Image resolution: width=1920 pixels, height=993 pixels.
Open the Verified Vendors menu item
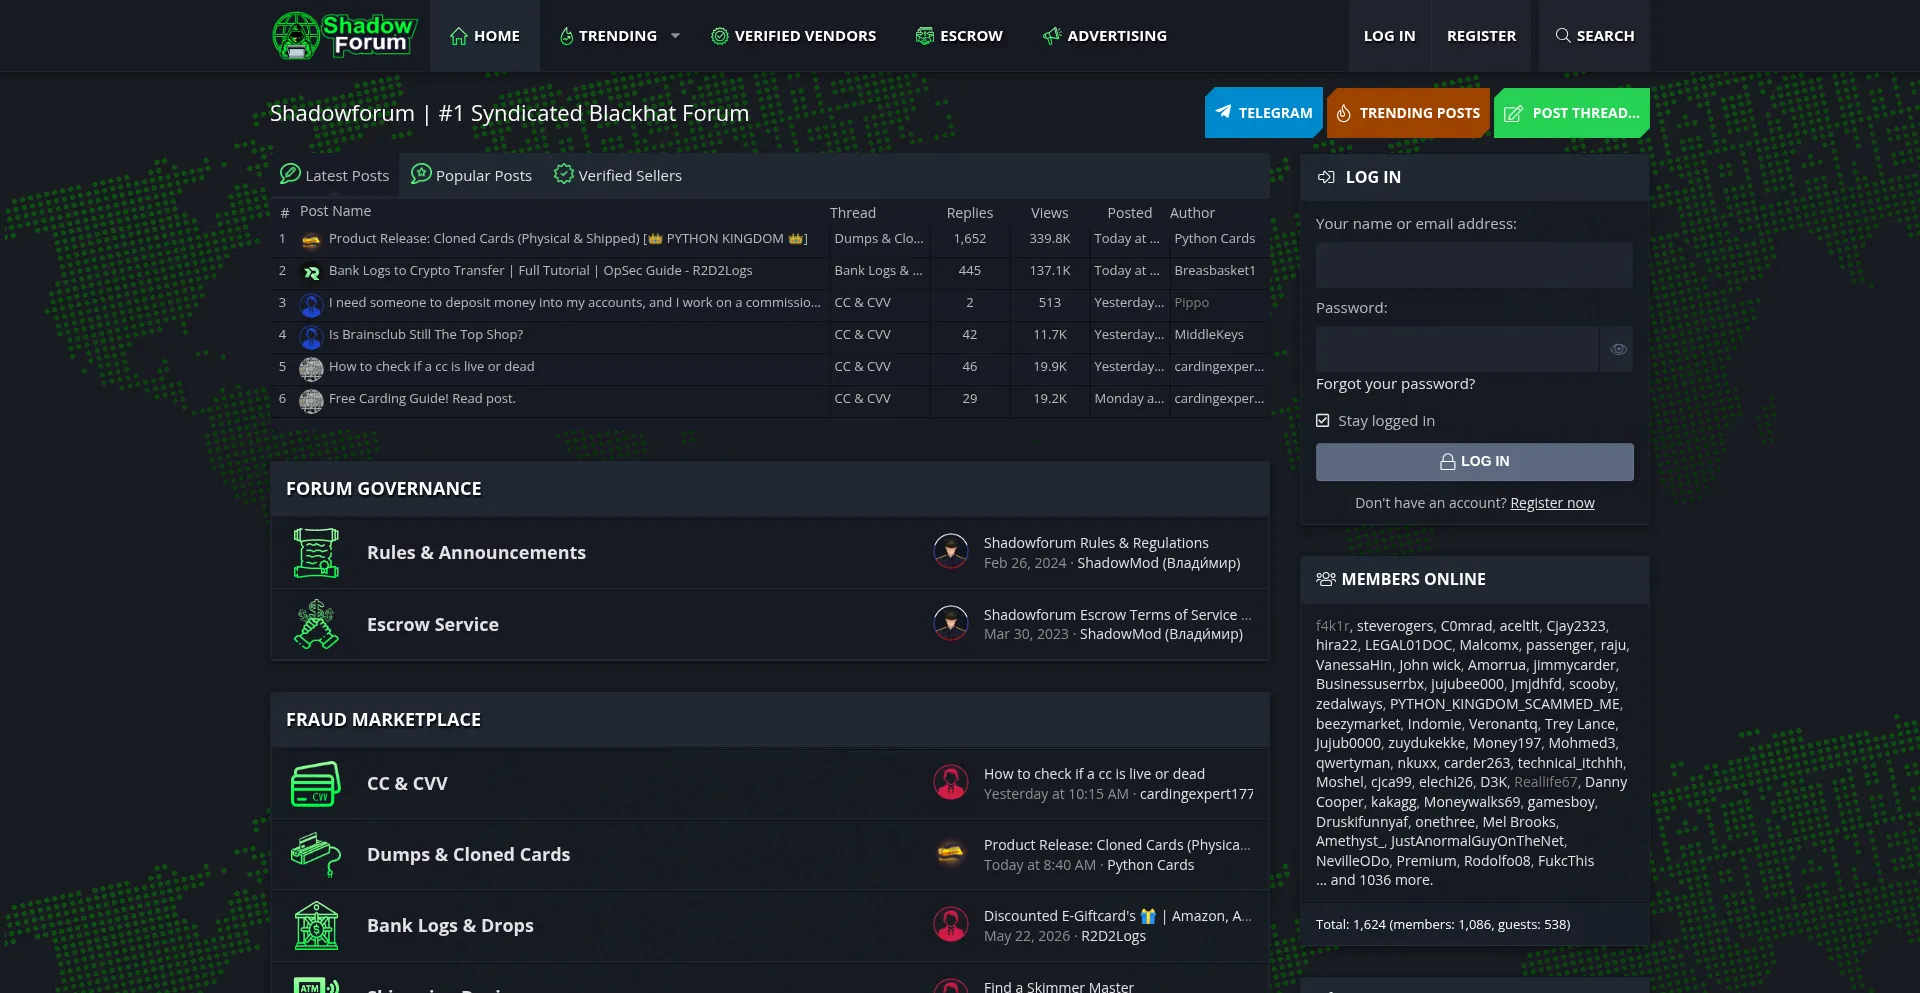click(793, 36)
